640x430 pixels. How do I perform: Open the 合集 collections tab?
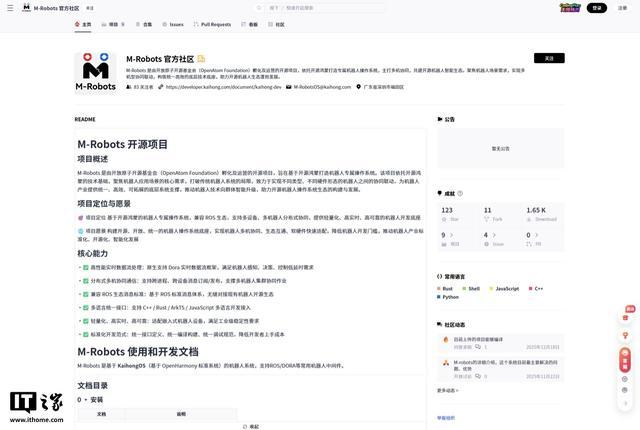[x=144, y=24]
